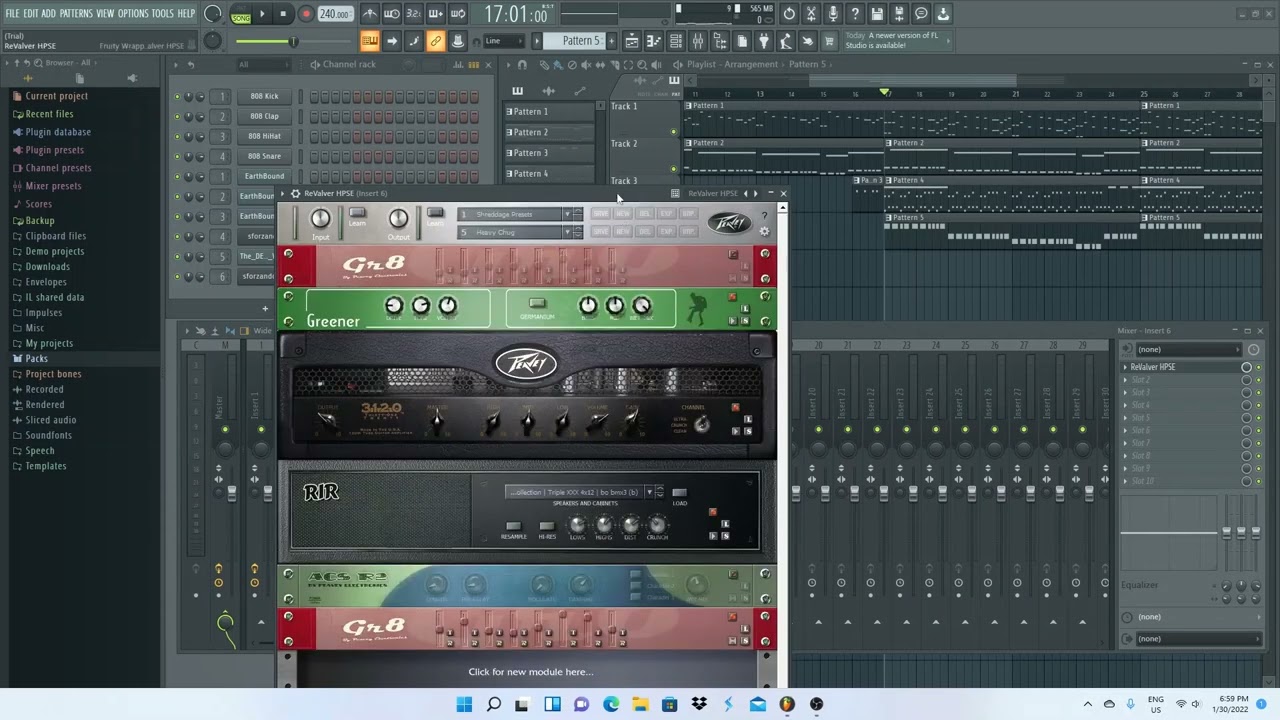
Task: Open the content library shopping cart icon
Action: tap(830, 41)
